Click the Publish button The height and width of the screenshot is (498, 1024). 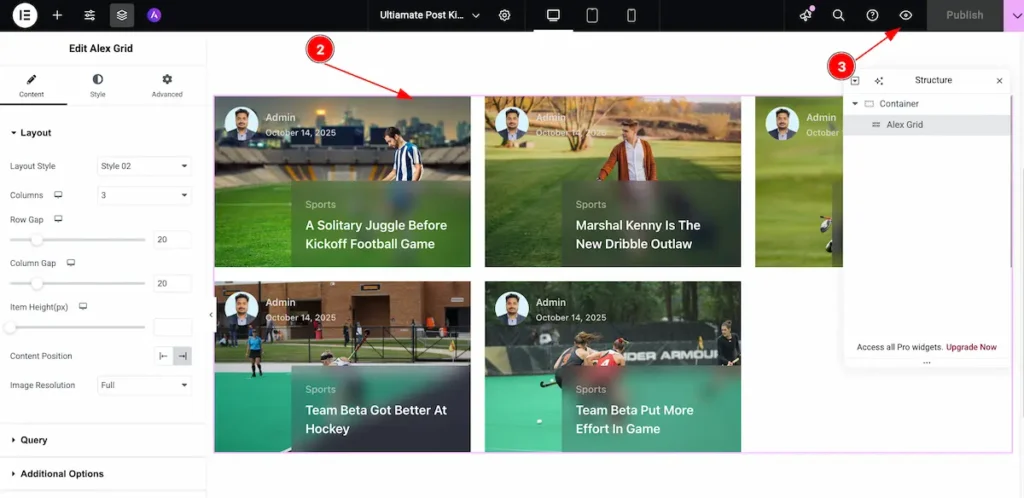click(x=964, y=16)
